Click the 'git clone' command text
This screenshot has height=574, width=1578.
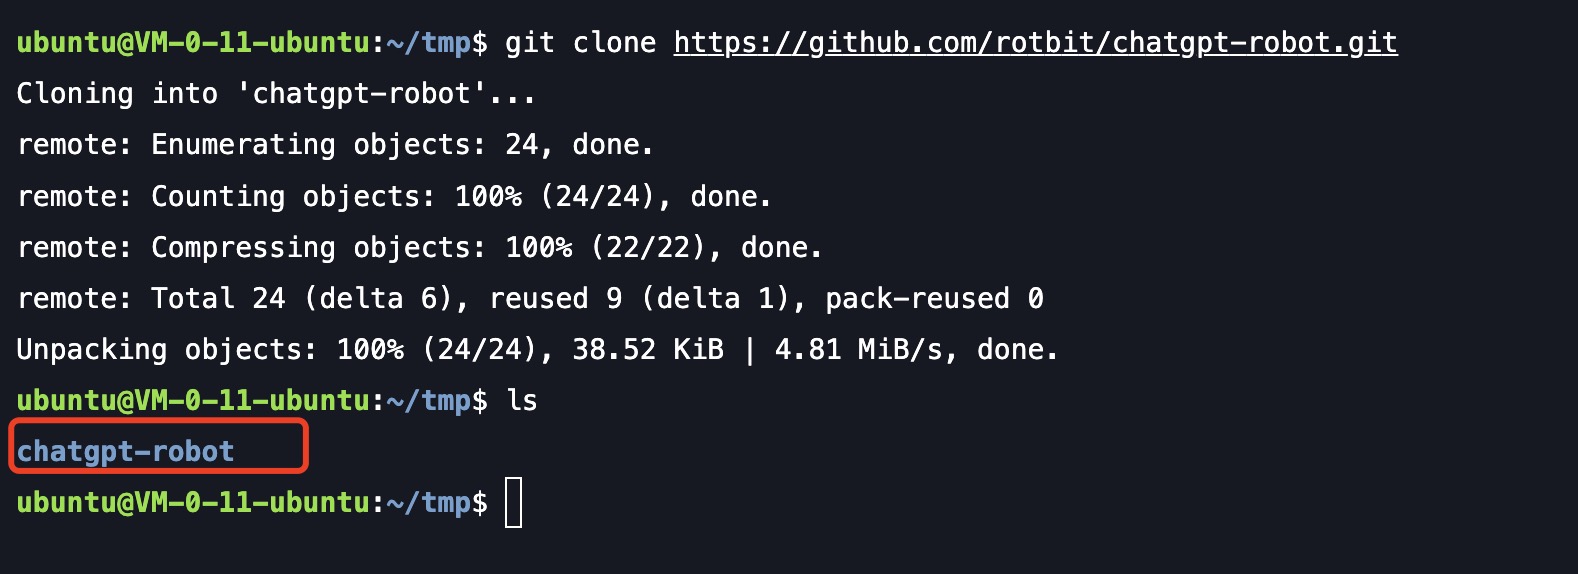(x=580, y=43)
